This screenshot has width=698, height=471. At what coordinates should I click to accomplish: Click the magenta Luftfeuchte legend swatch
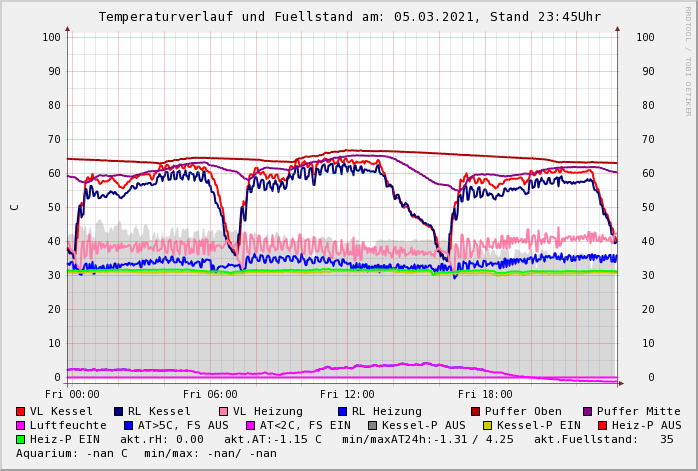(20, 425)
